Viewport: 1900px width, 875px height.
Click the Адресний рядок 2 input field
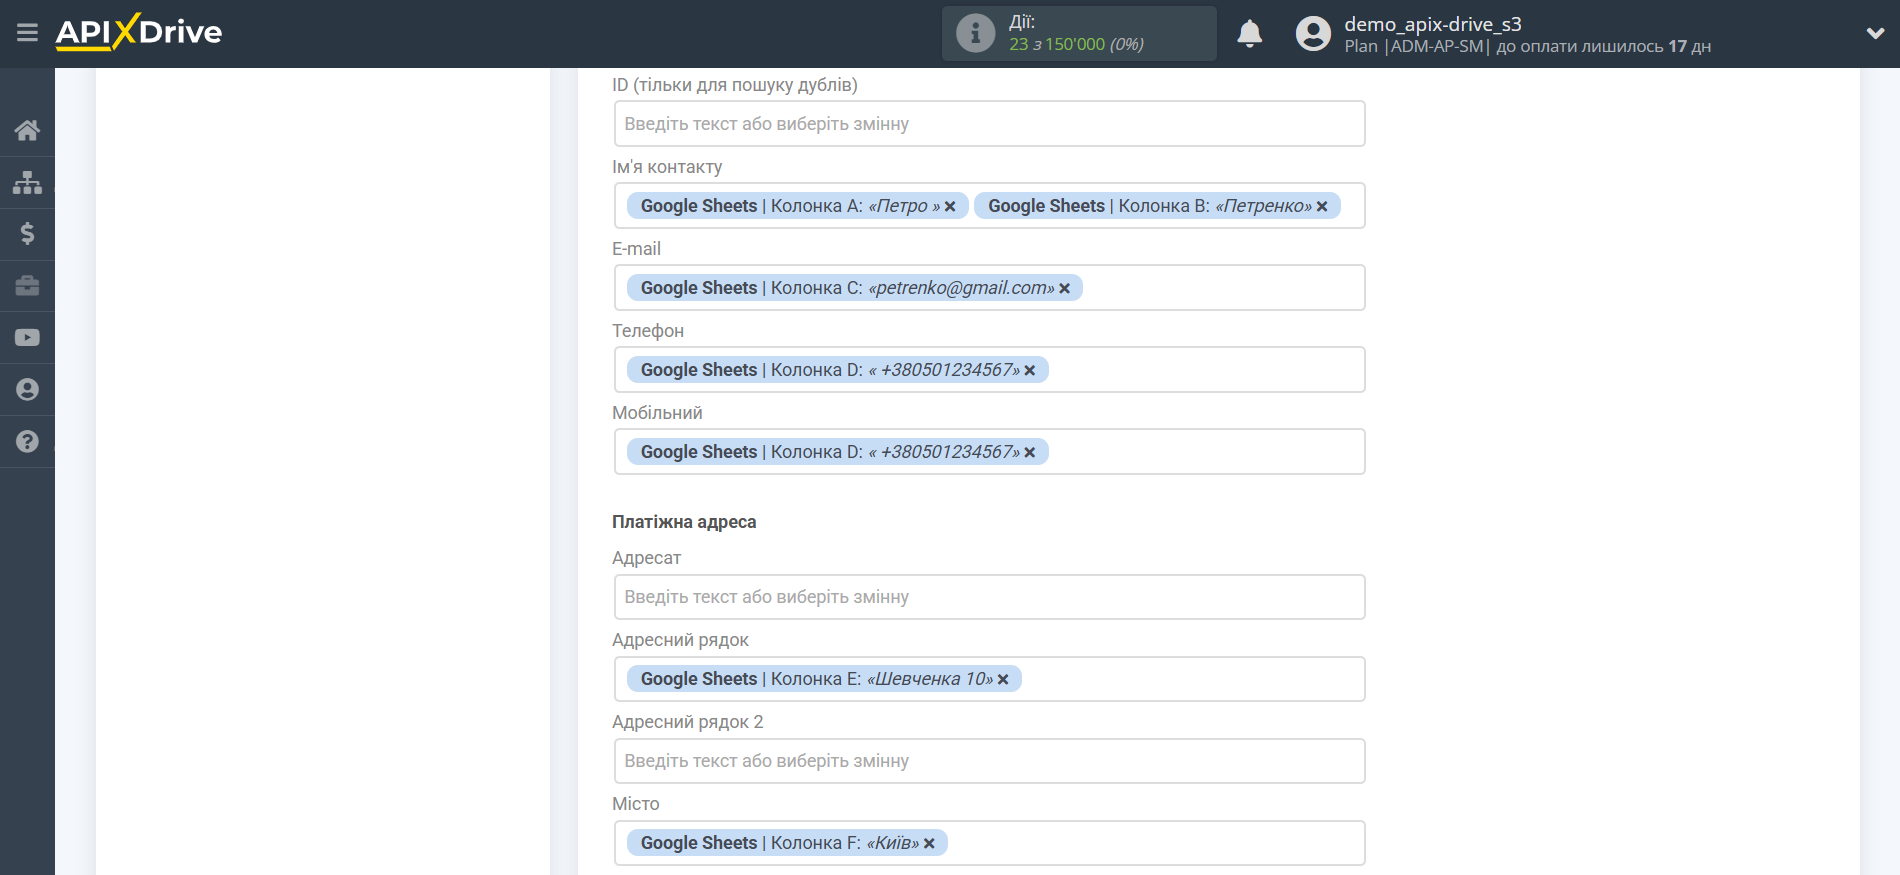click(989, 761)
